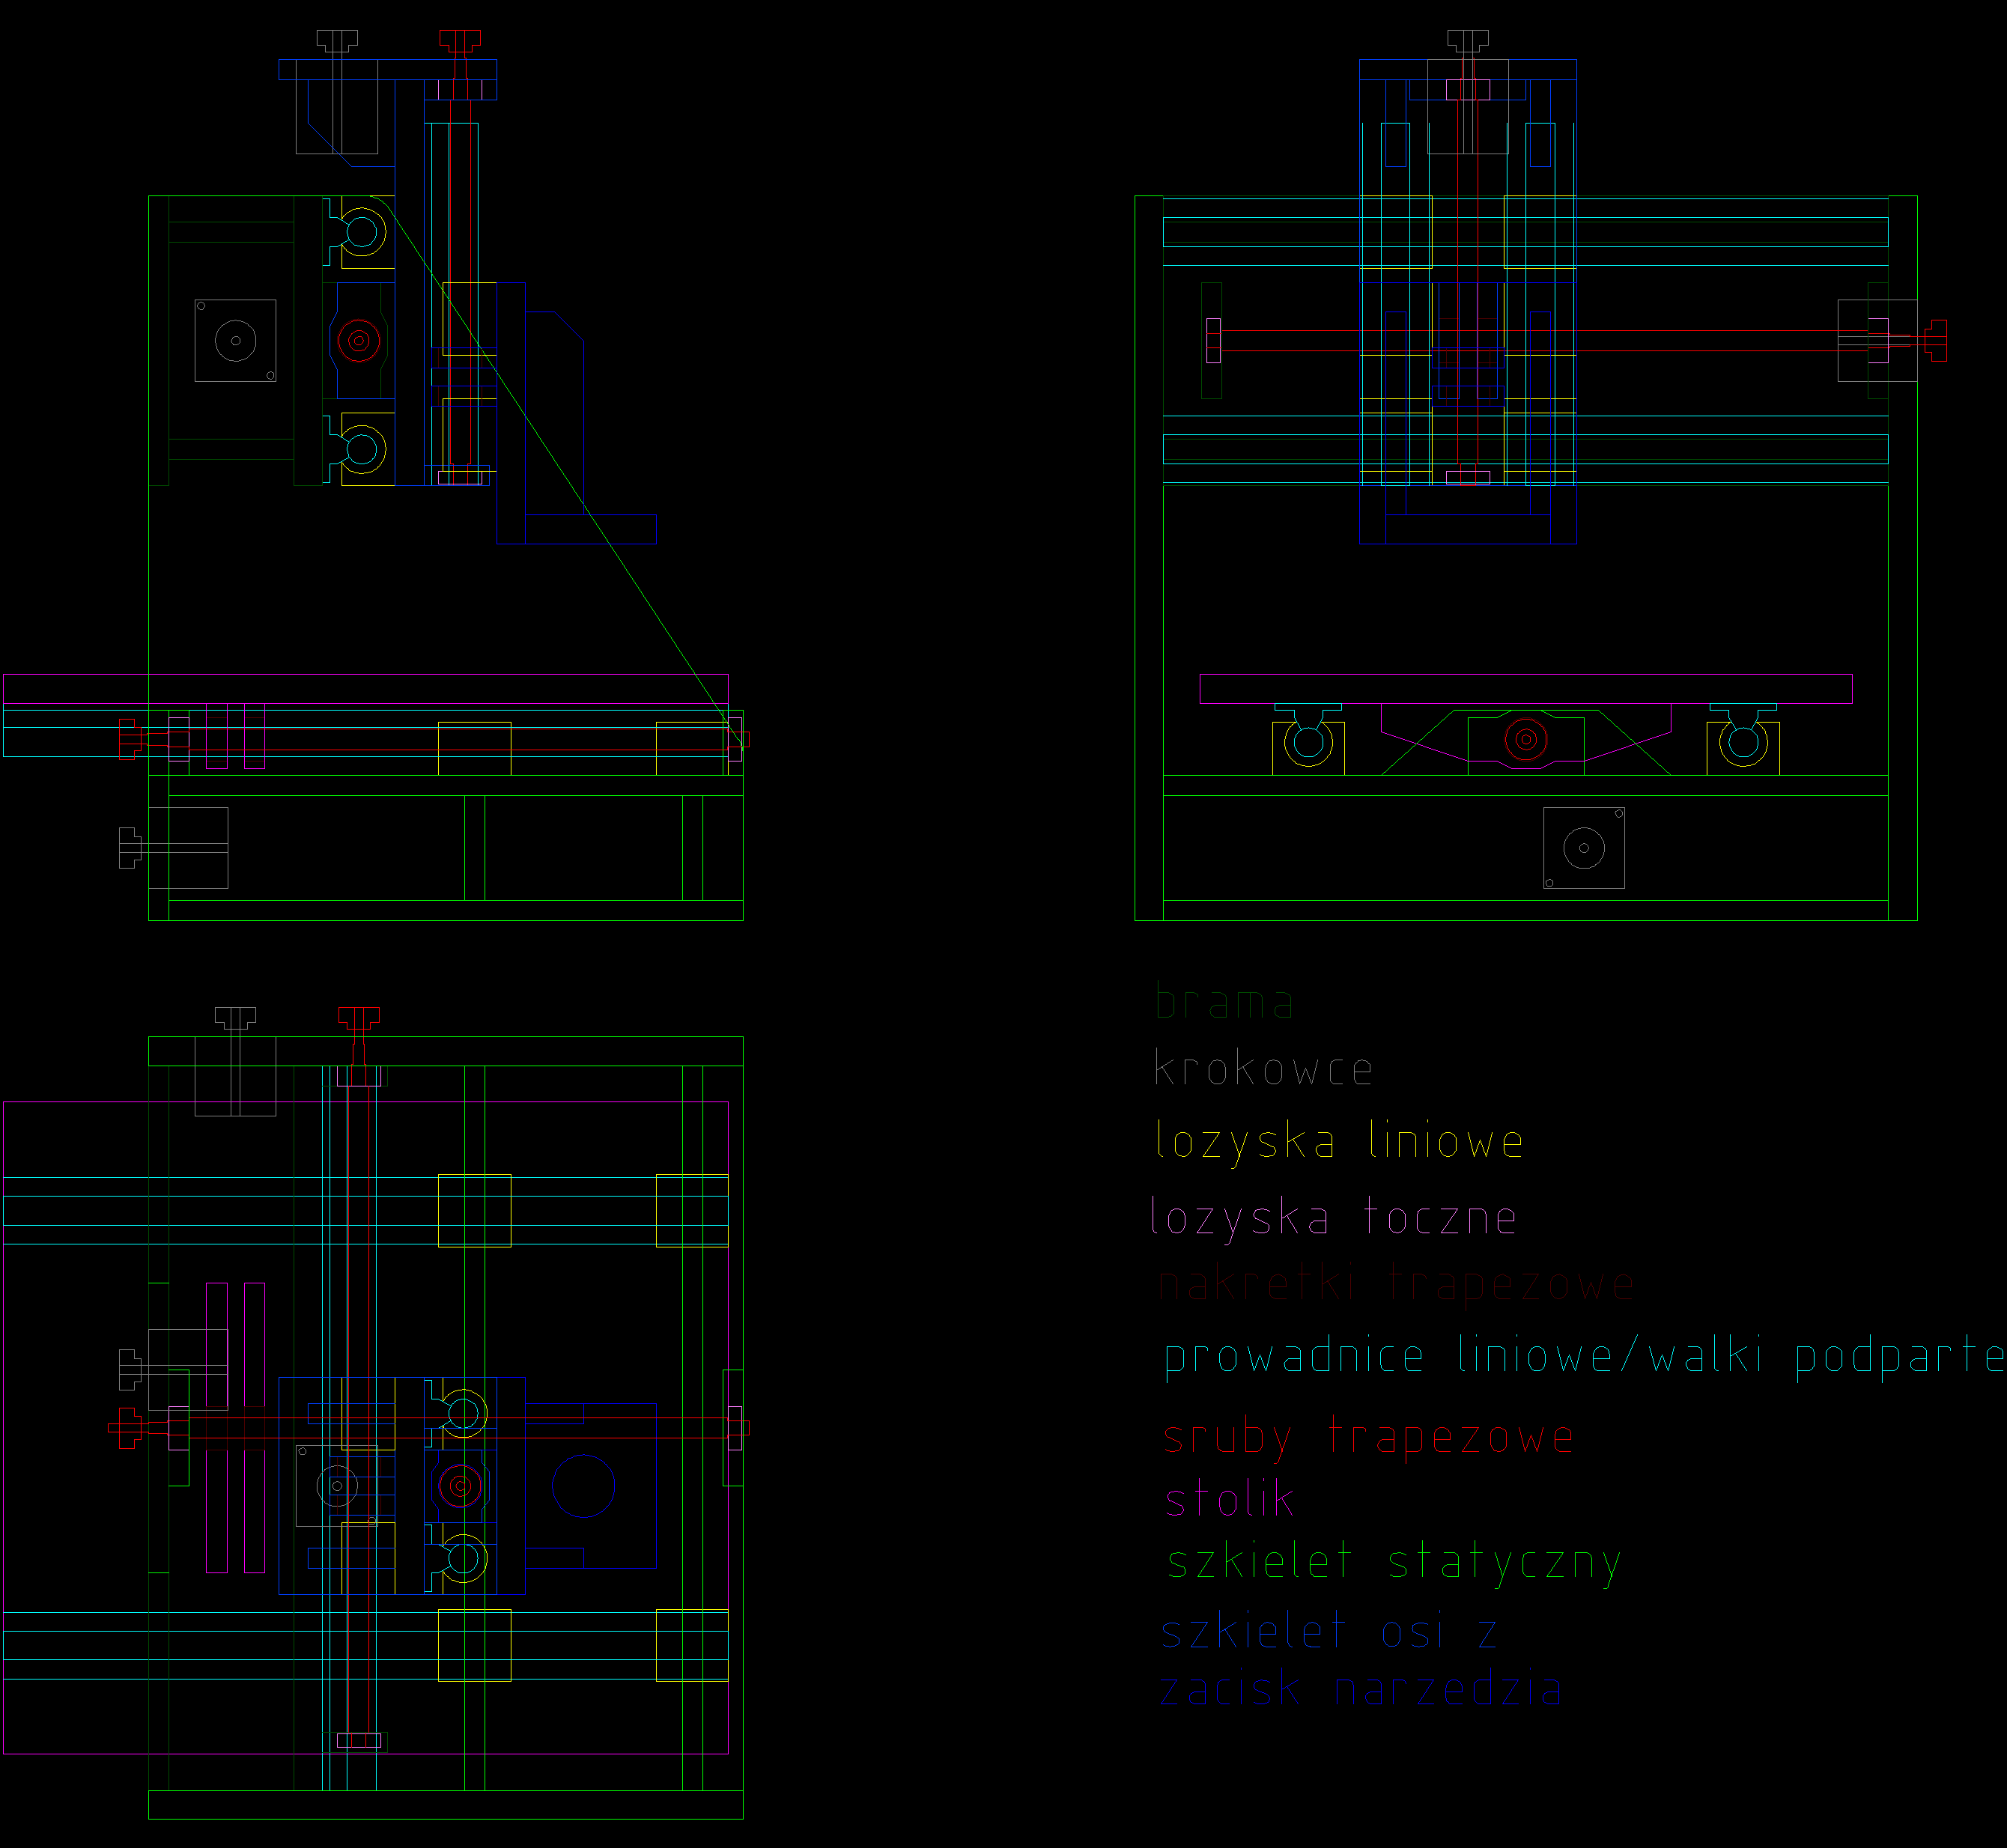Select the stepper motor square in side view gantry
The width and height of the screenshot is (2007, 1848).
pyautogui.click(x=235, y=340)
